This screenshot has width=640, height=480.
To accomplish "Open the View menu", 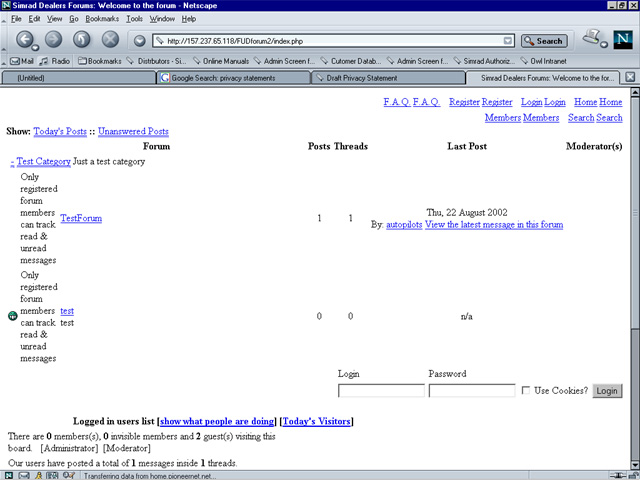I will [54, 19].
